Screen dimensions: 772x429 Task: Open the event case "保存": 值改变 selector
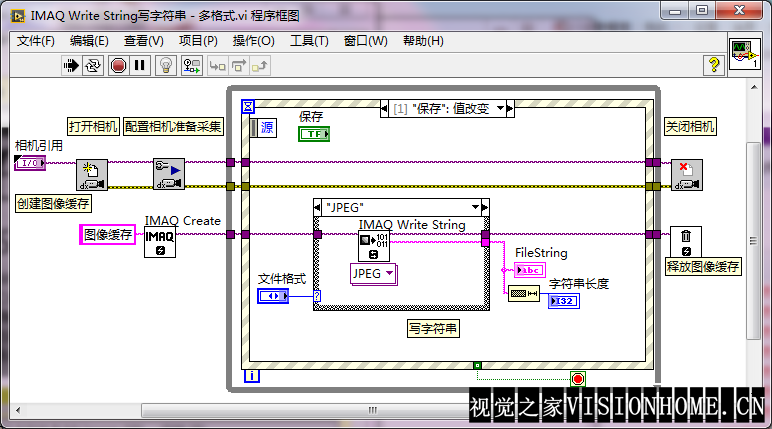click(x=502, y=107)
